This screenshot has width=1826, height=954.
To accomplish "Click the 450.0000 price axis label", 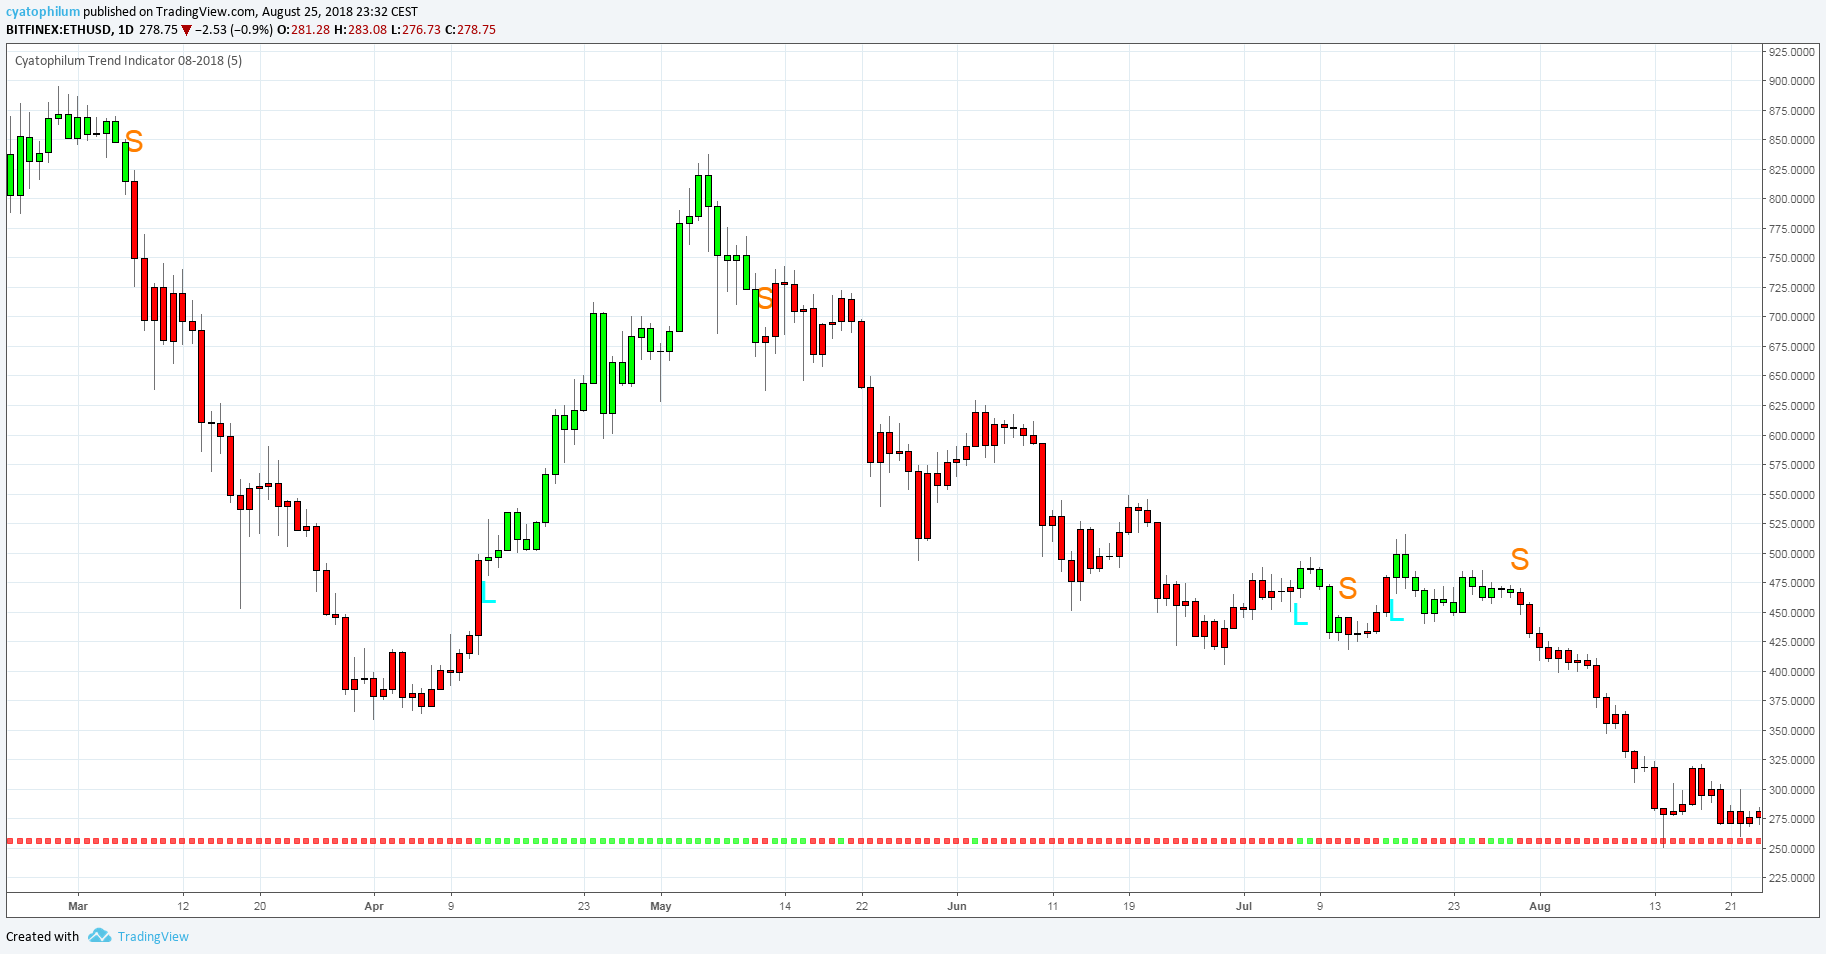I will click(x=1791, y=613).
